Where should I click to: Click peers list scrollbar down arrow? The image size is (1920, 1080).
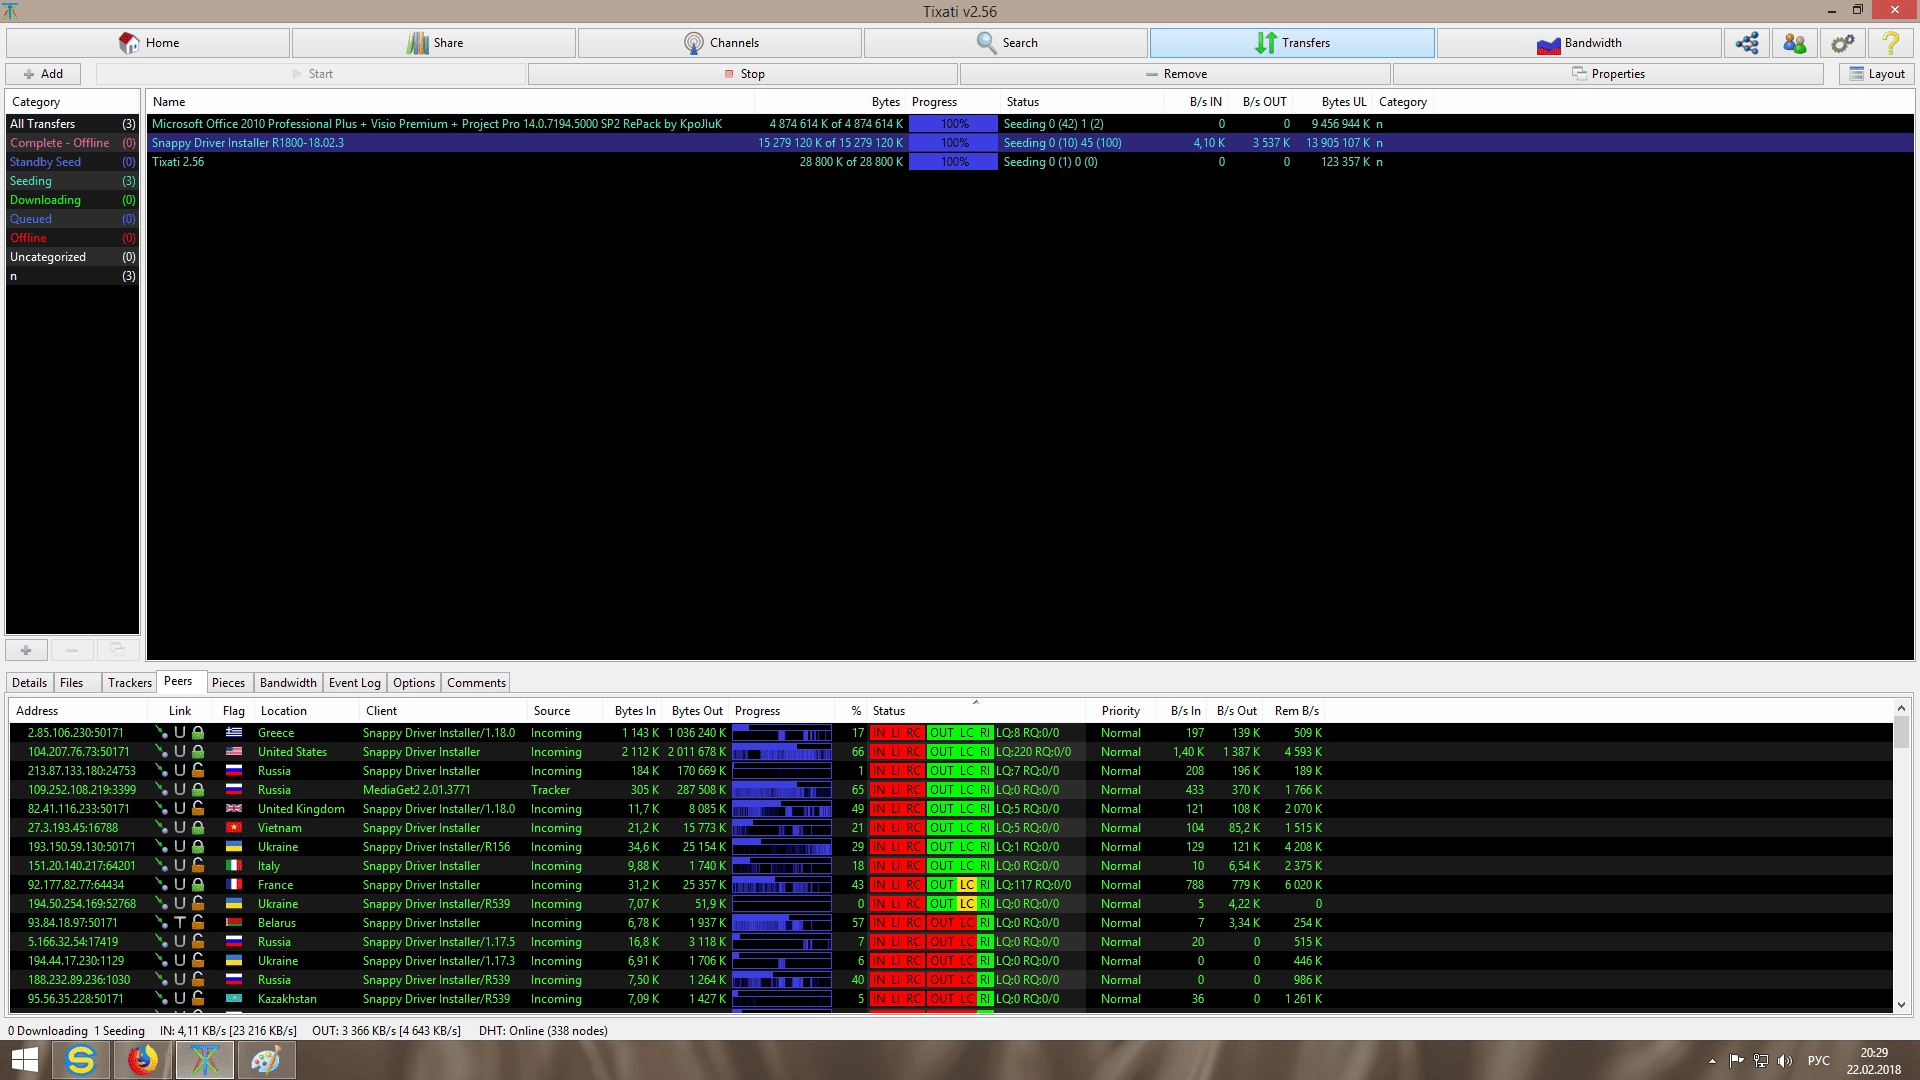click(x=1901, y=1005)
